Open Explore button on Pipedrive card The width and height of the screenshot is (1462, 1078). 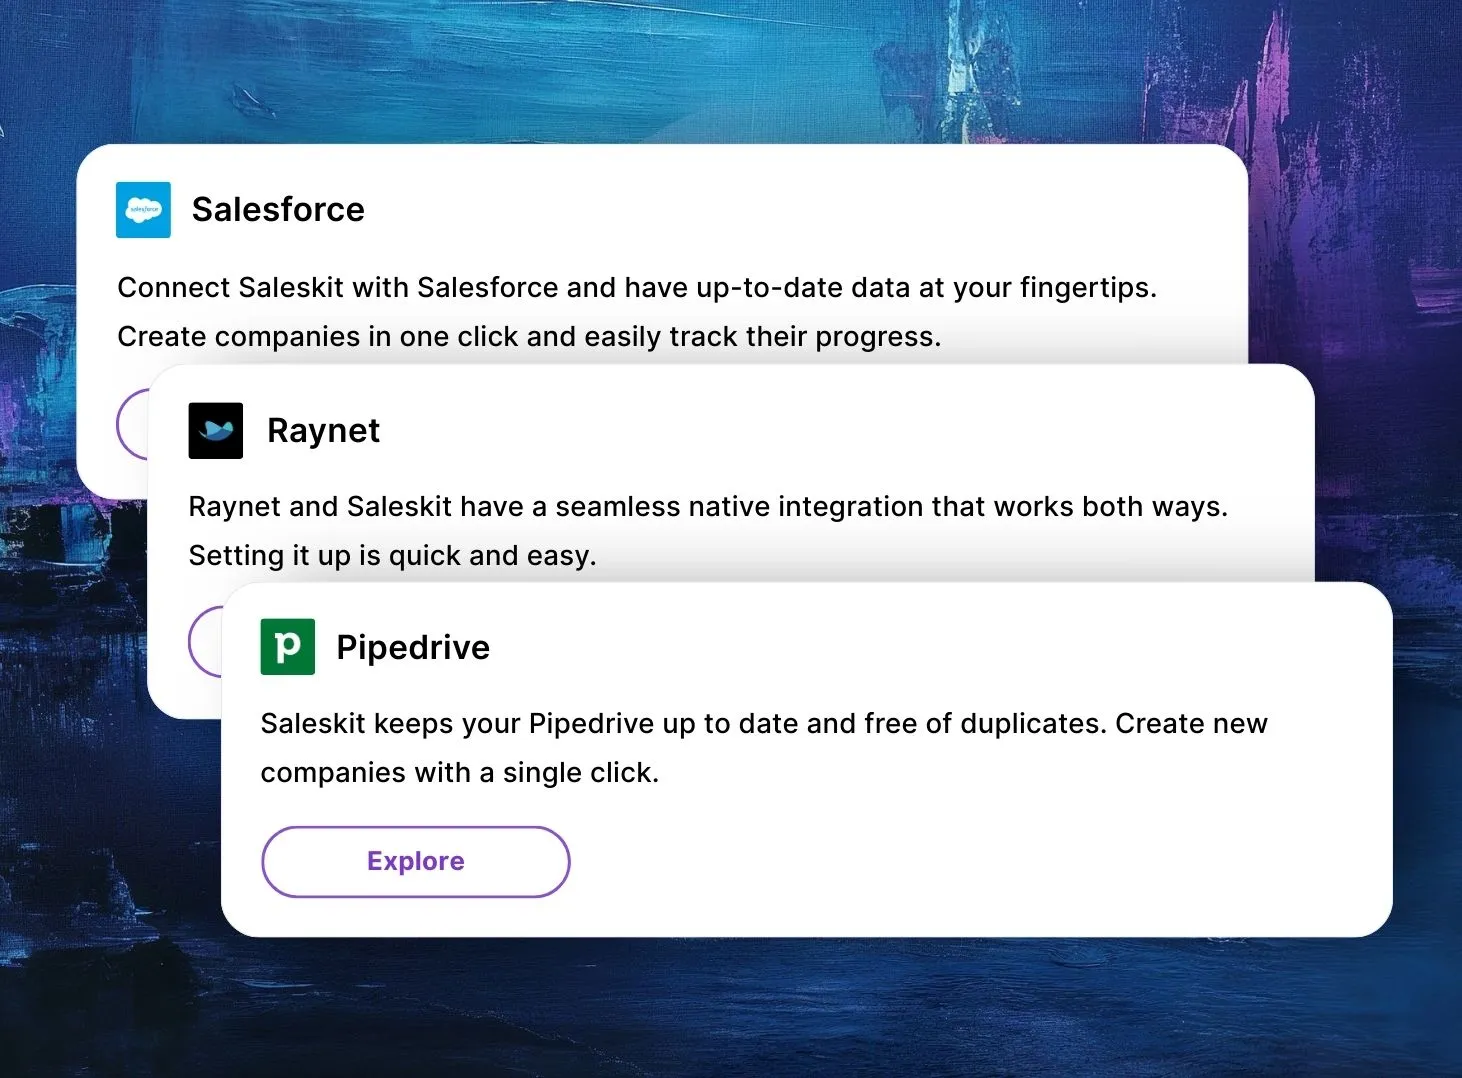[x=416, y=862]
